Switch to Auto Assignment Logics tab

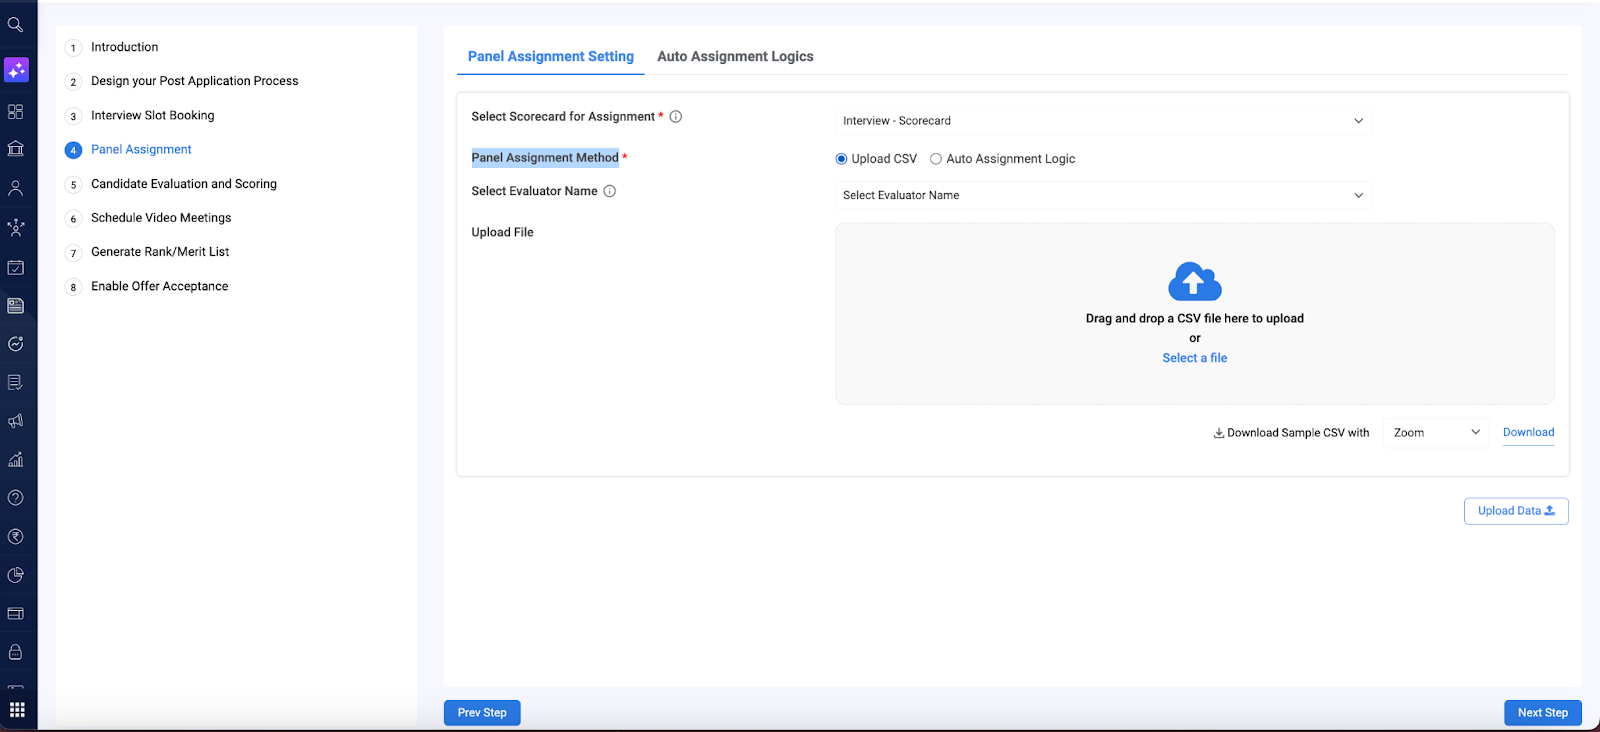(735, 57)
